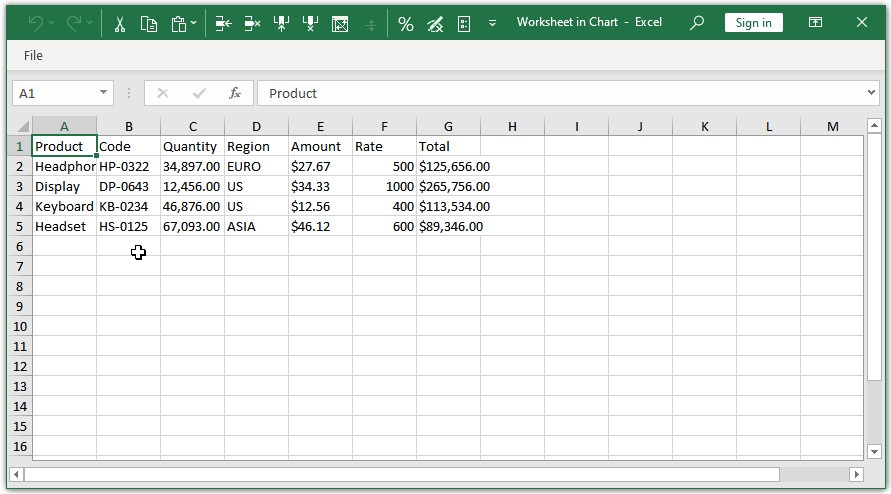The width and height of the screenshot is (891, 494).
Task: Click the Paste clipboard icon
Action: [x=179, y=24]
